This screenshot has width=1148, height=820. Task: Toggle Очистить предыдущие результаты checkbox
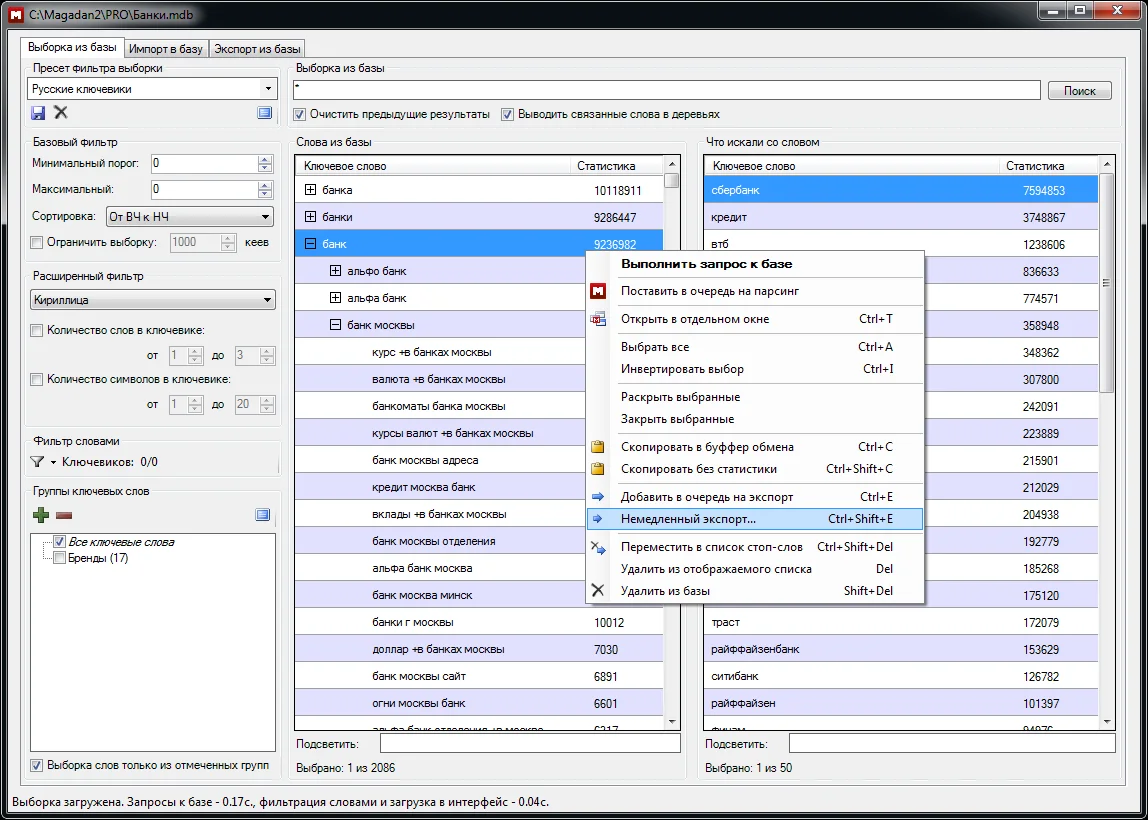[x=299, y=114]
